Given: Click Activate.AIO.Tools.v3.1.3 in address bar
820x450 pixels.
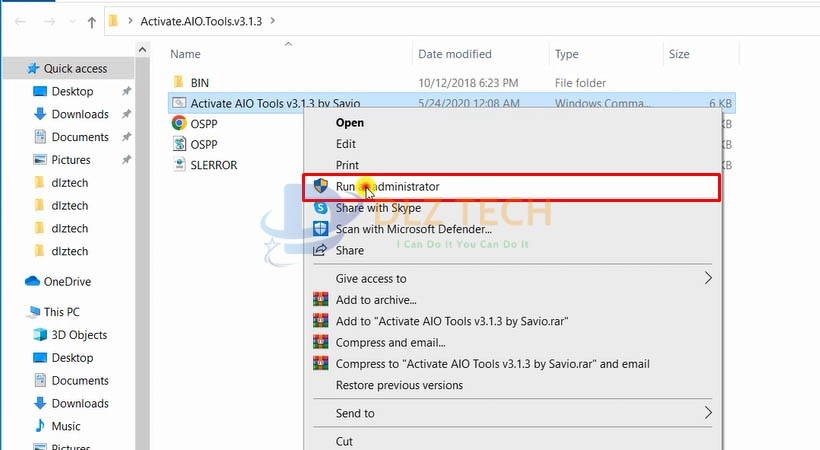Looking at the screenshot, I should pos(201,21).
